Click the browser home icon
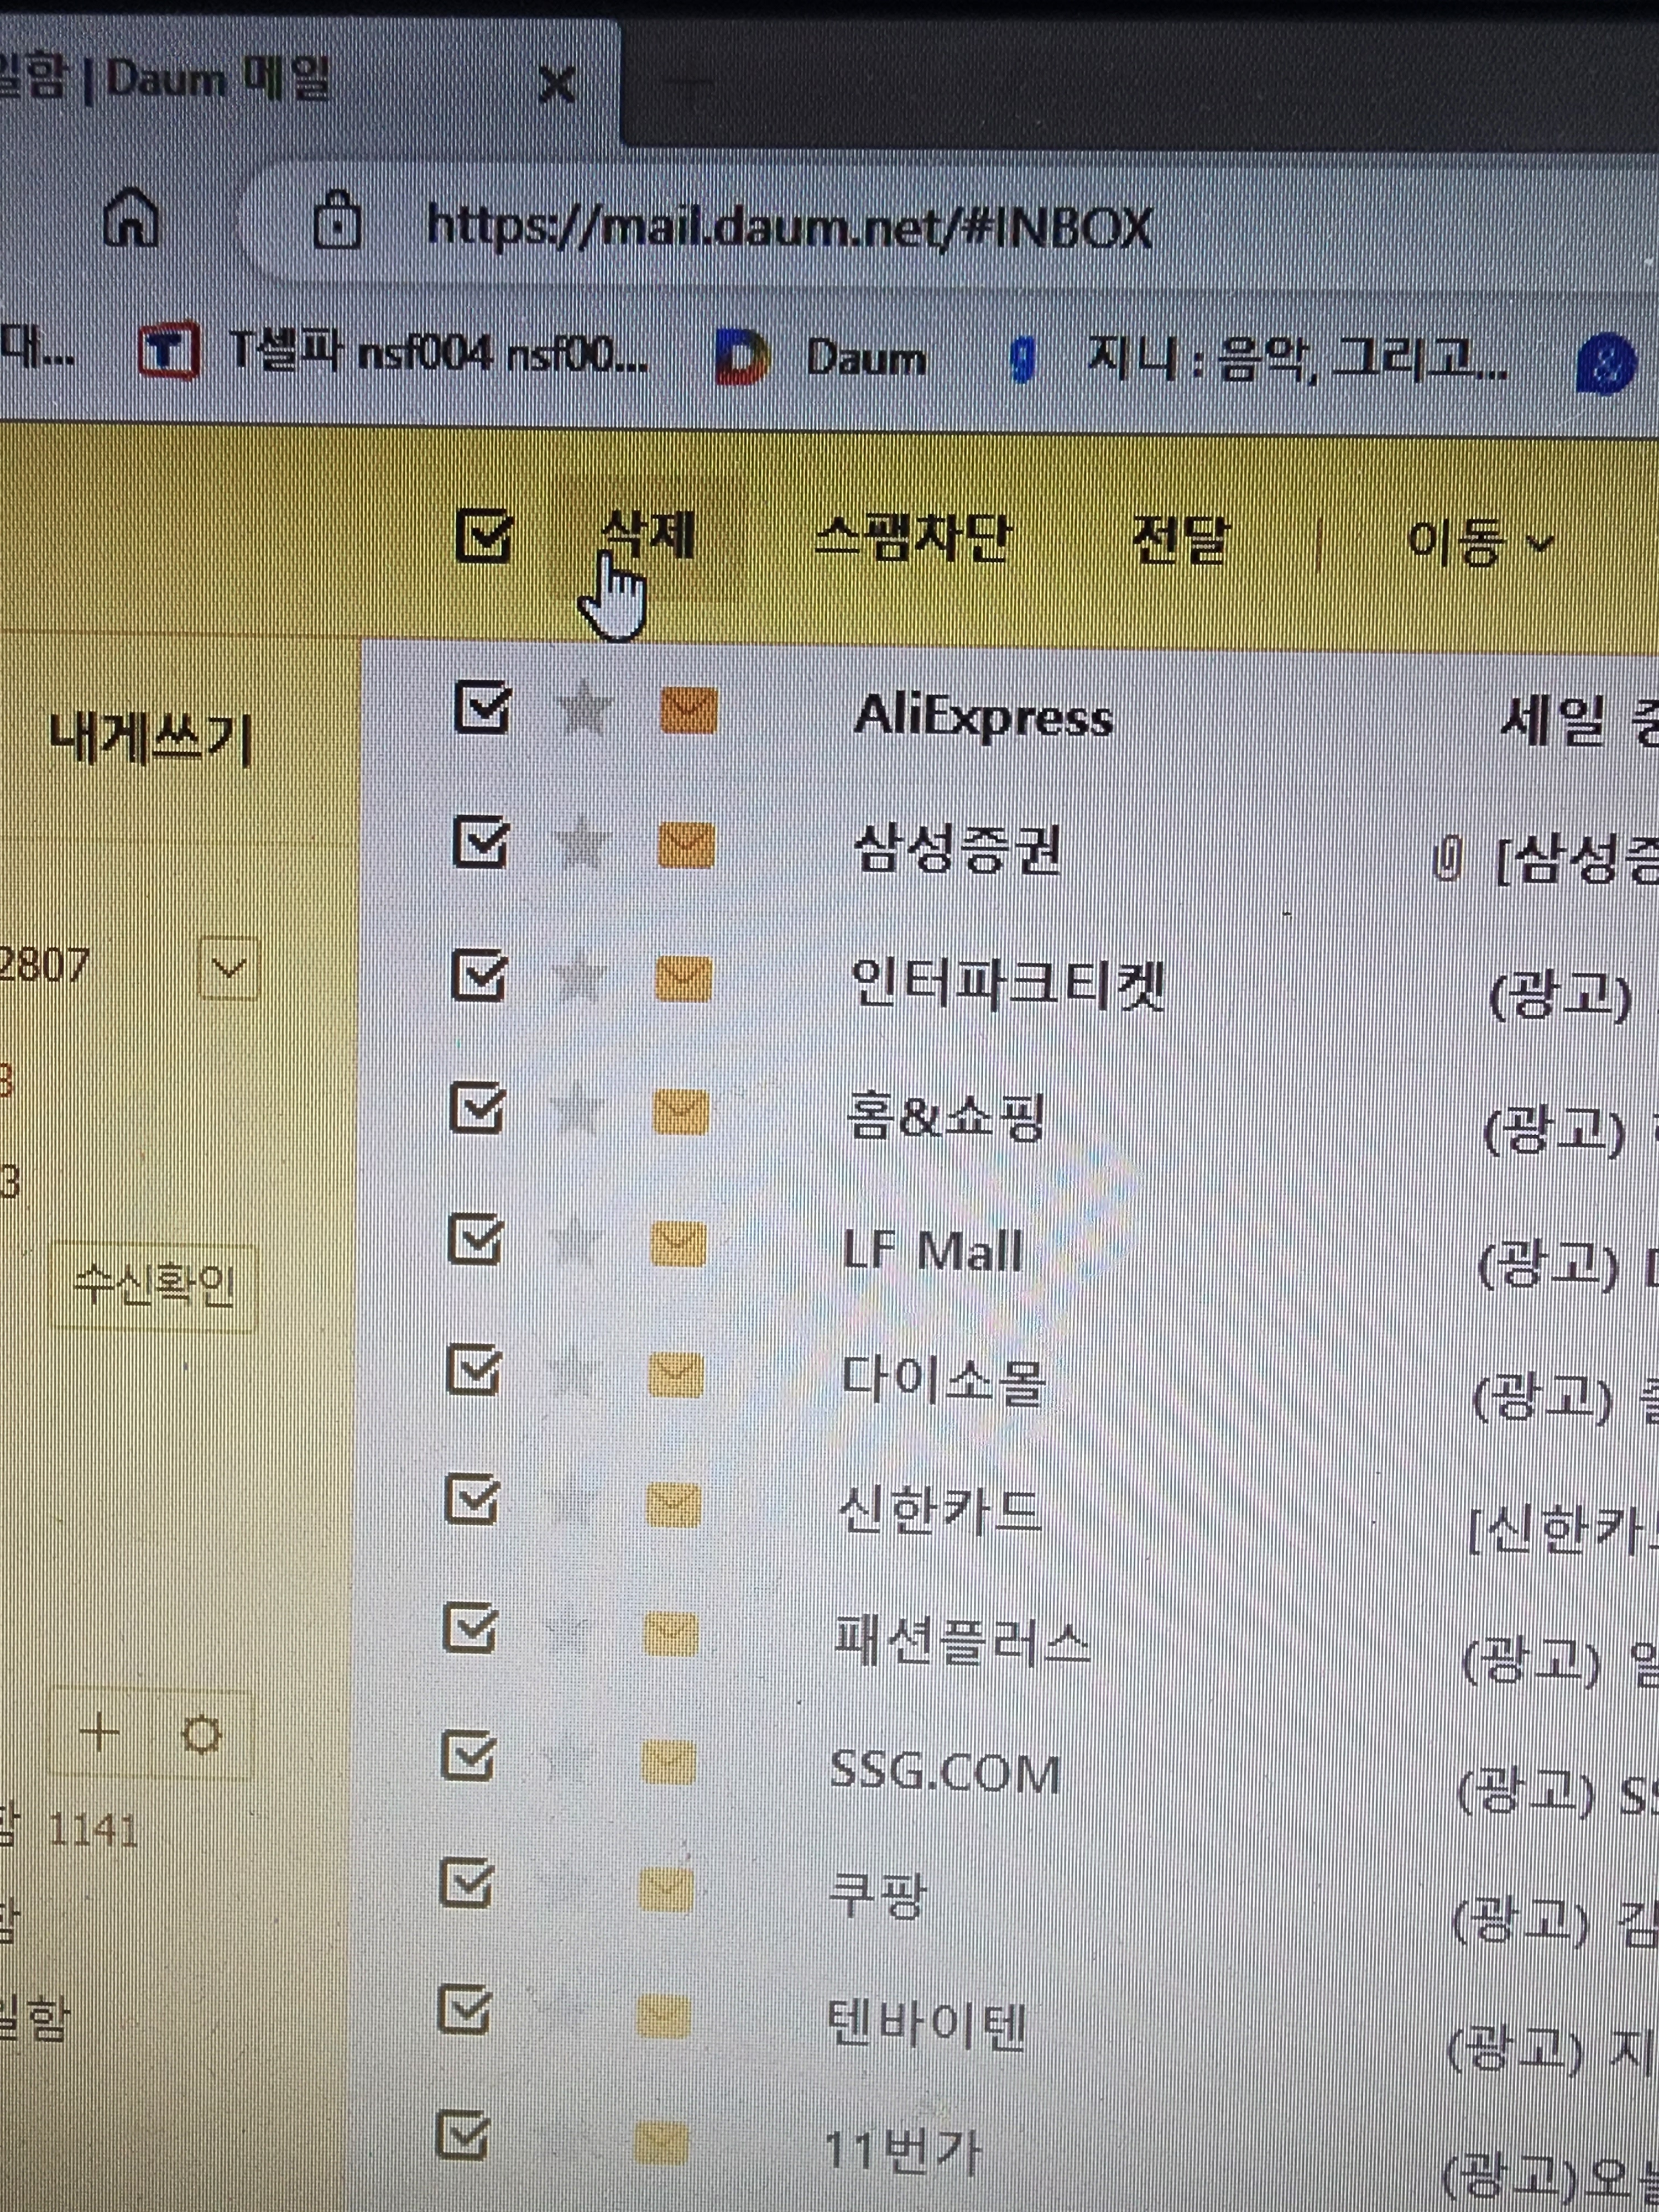 point(132,218)
